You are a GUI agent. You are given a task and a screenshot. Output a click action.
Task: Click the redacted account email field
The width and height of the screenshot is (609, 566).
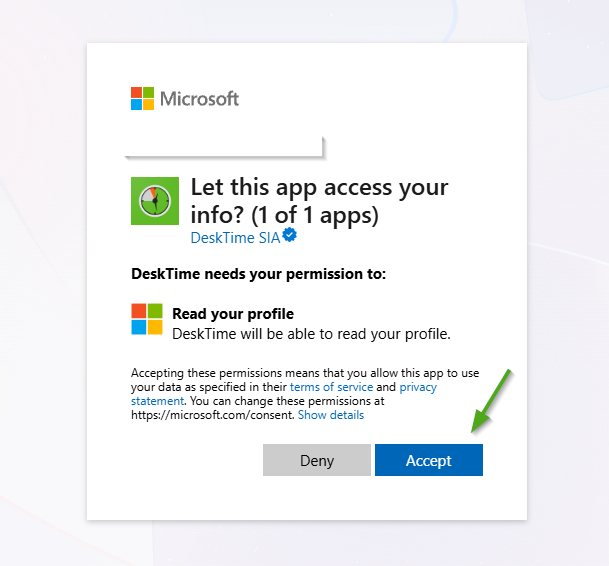coord(224,146)
